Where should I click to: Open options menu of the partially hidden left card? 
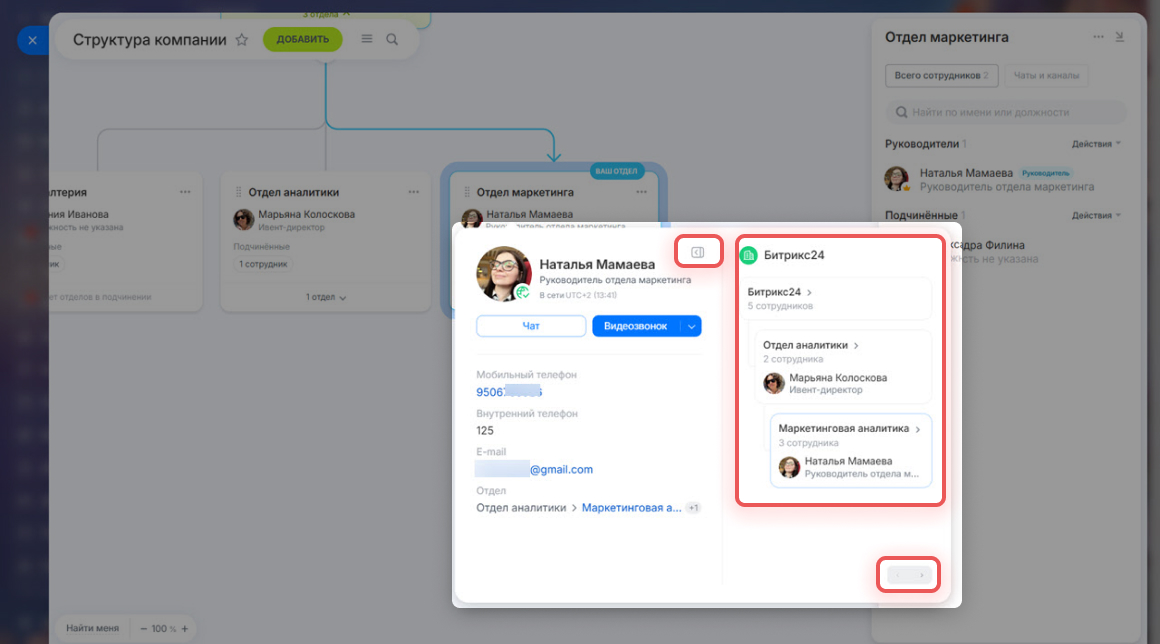click(185, 192)
